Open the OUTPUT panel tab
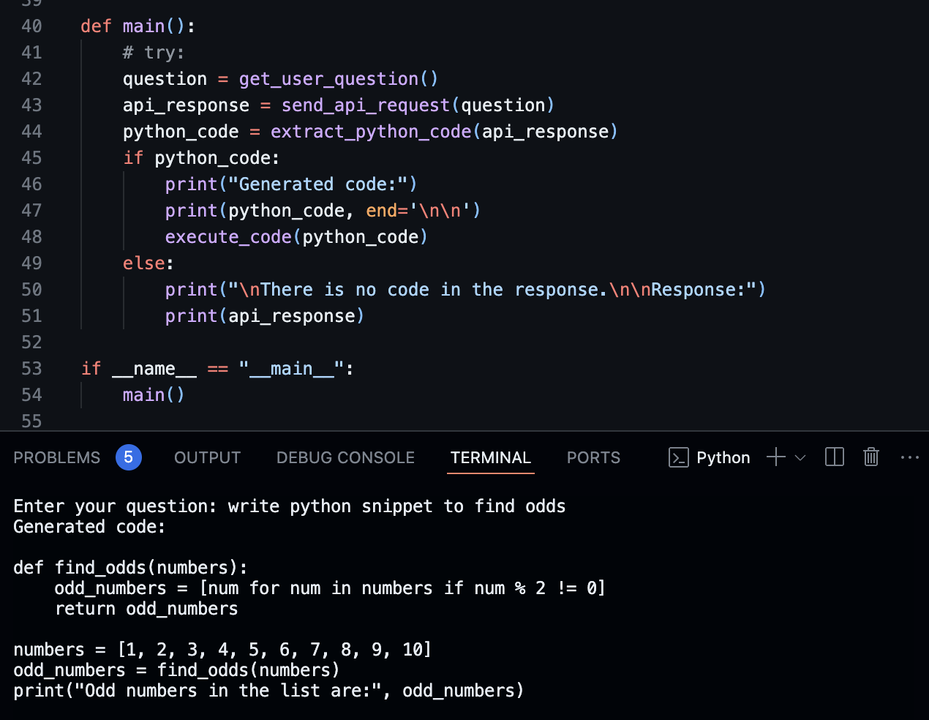This screenshot has height=720, width=929. [x=207, y=458]
